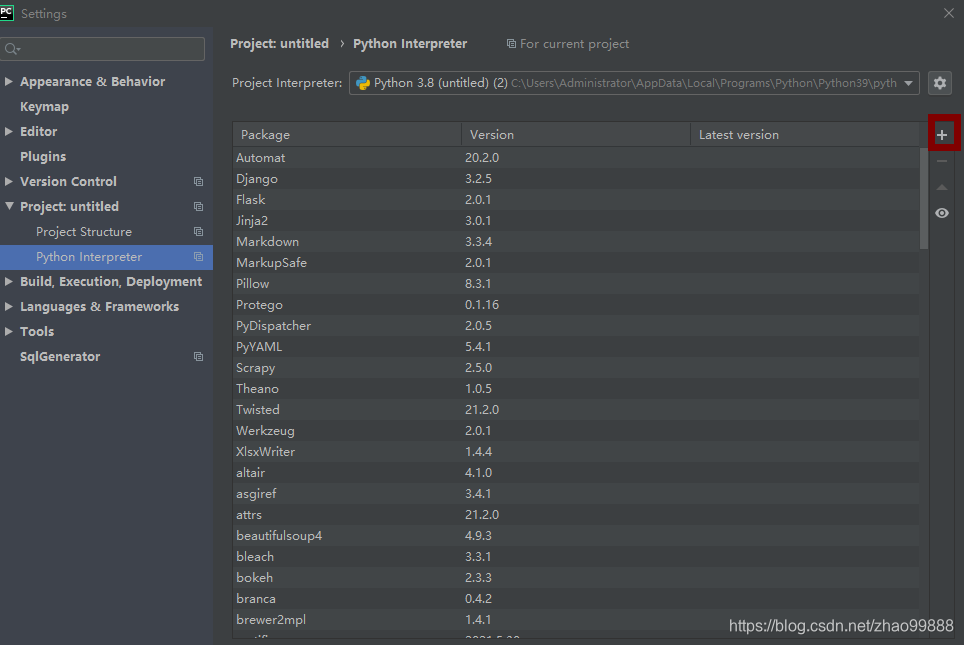Click the package list vertical scrollbar
The image size is (964, 645).
point(923,198)
